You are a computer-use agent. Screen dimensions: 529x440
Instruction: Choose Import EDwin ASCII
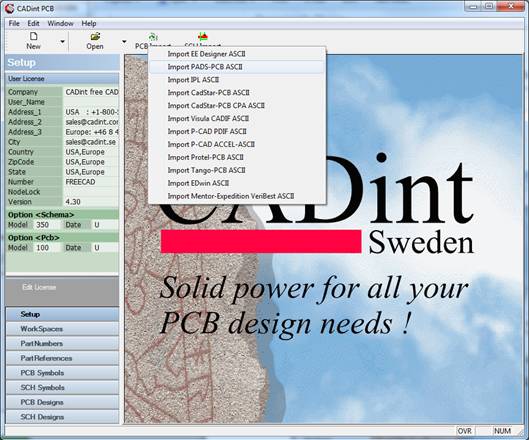coord(237,183)
